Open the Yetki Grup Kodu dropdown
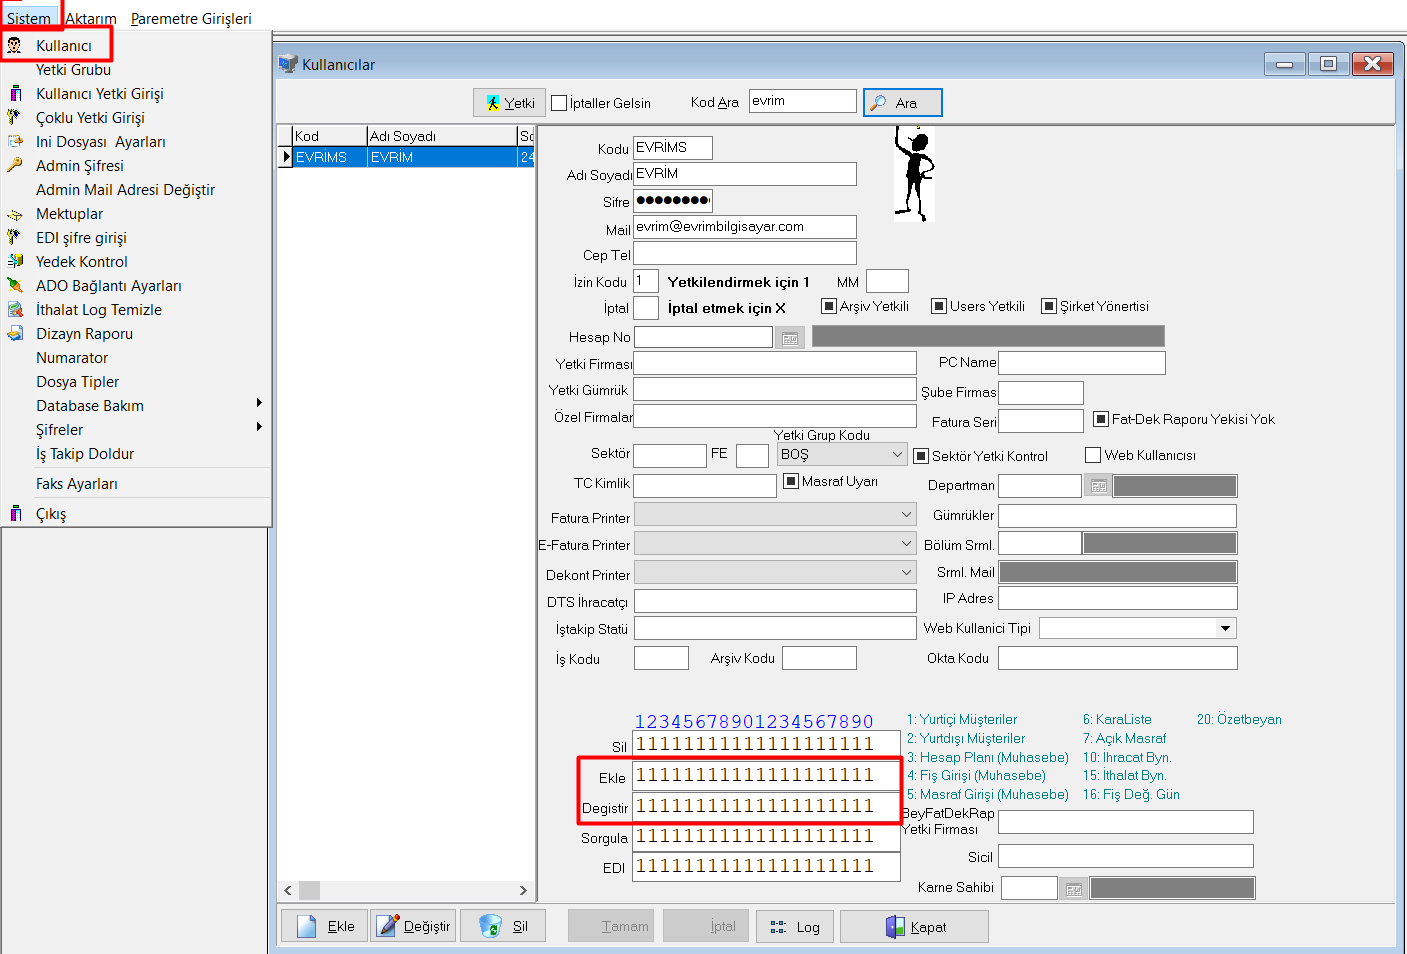The width and height of the screenshot is (1407, 954). click(896, 455)
